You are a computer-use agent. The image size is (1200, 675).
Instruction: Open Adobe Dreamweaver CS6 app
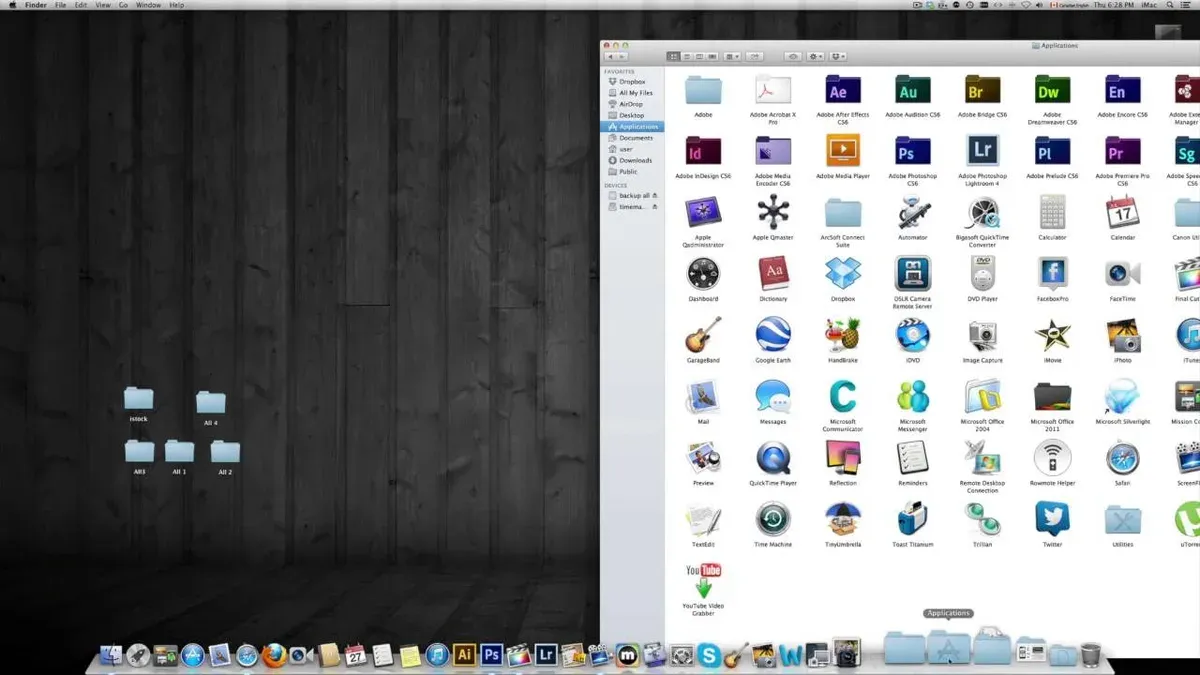(1052, 92)
